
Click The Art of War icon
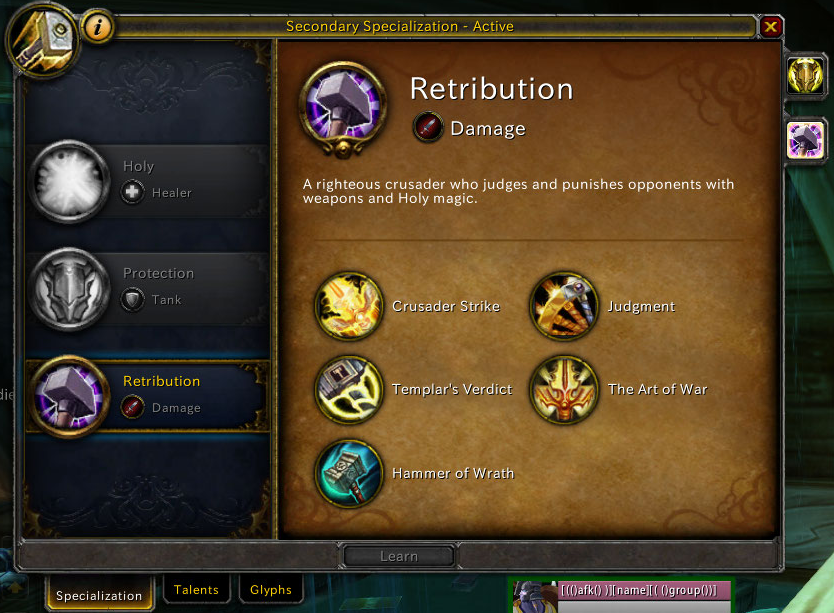click(x=564, y=390)
